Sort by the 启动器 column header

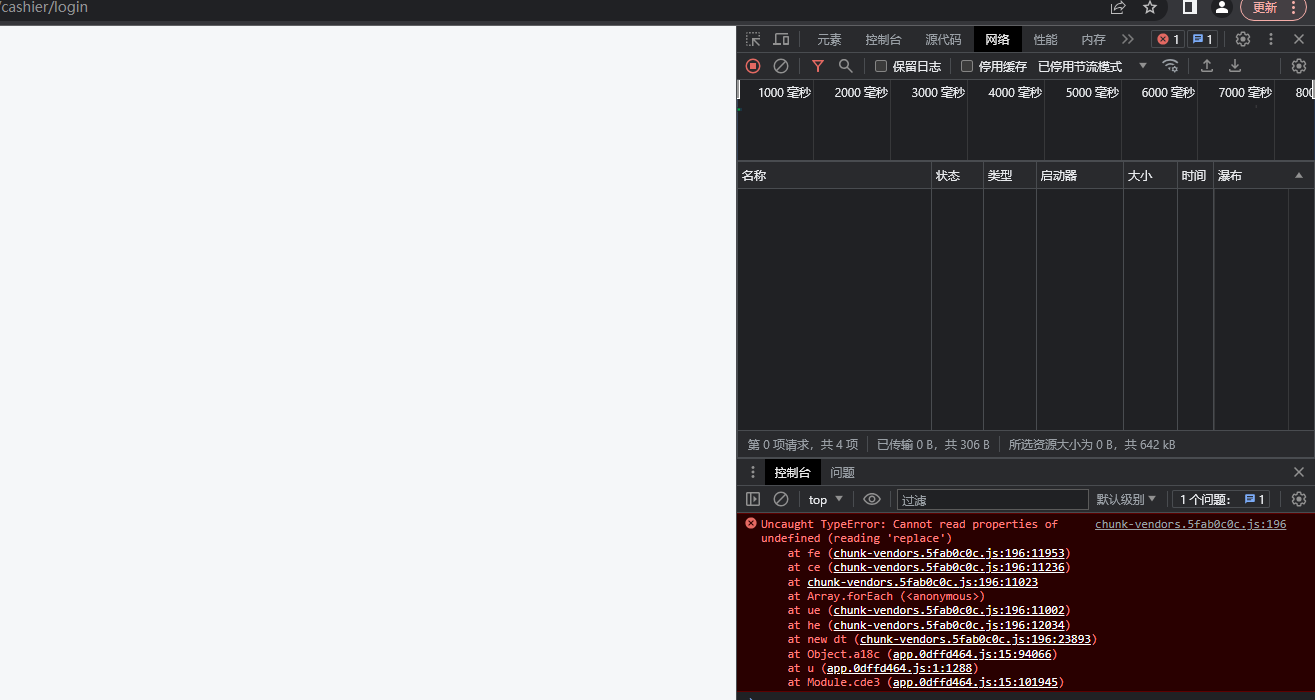coord(1080,175)
